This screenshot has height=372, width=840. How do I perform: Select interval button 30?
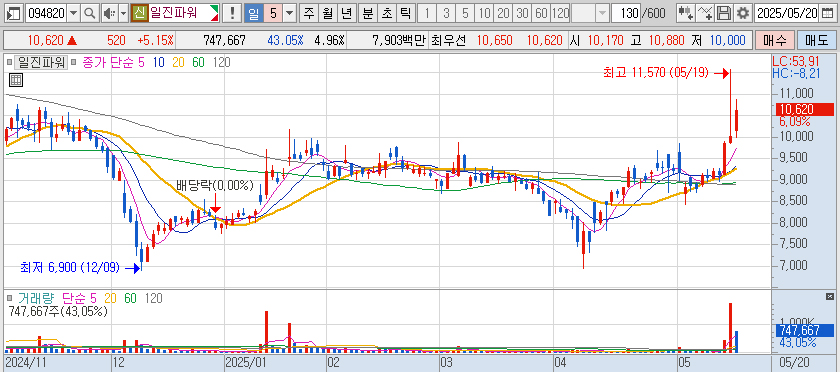[522, 13]
